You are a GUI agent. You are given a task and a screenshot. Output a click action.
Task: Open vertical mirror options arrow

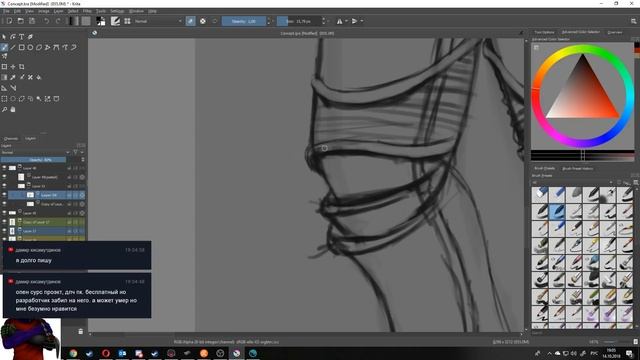coord(362,21)
